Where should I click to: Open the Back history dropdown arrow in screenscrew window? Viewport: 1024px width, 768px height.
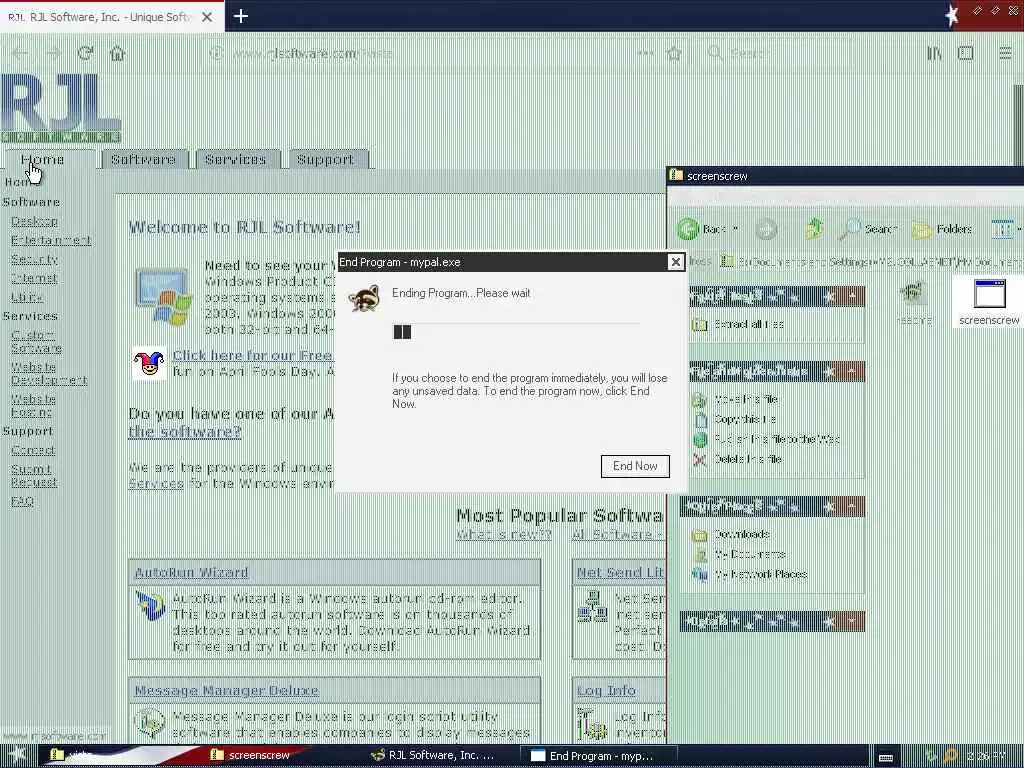coord(735,229)
